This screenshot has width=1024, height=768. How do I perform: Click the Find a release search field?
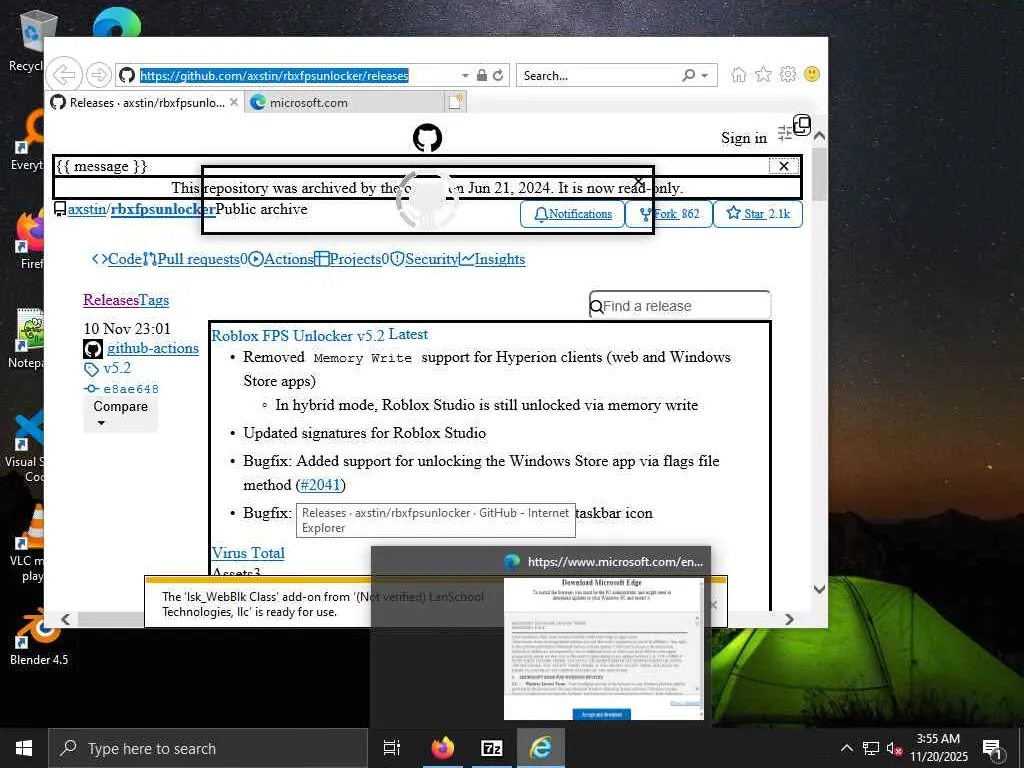click(680, 305)
